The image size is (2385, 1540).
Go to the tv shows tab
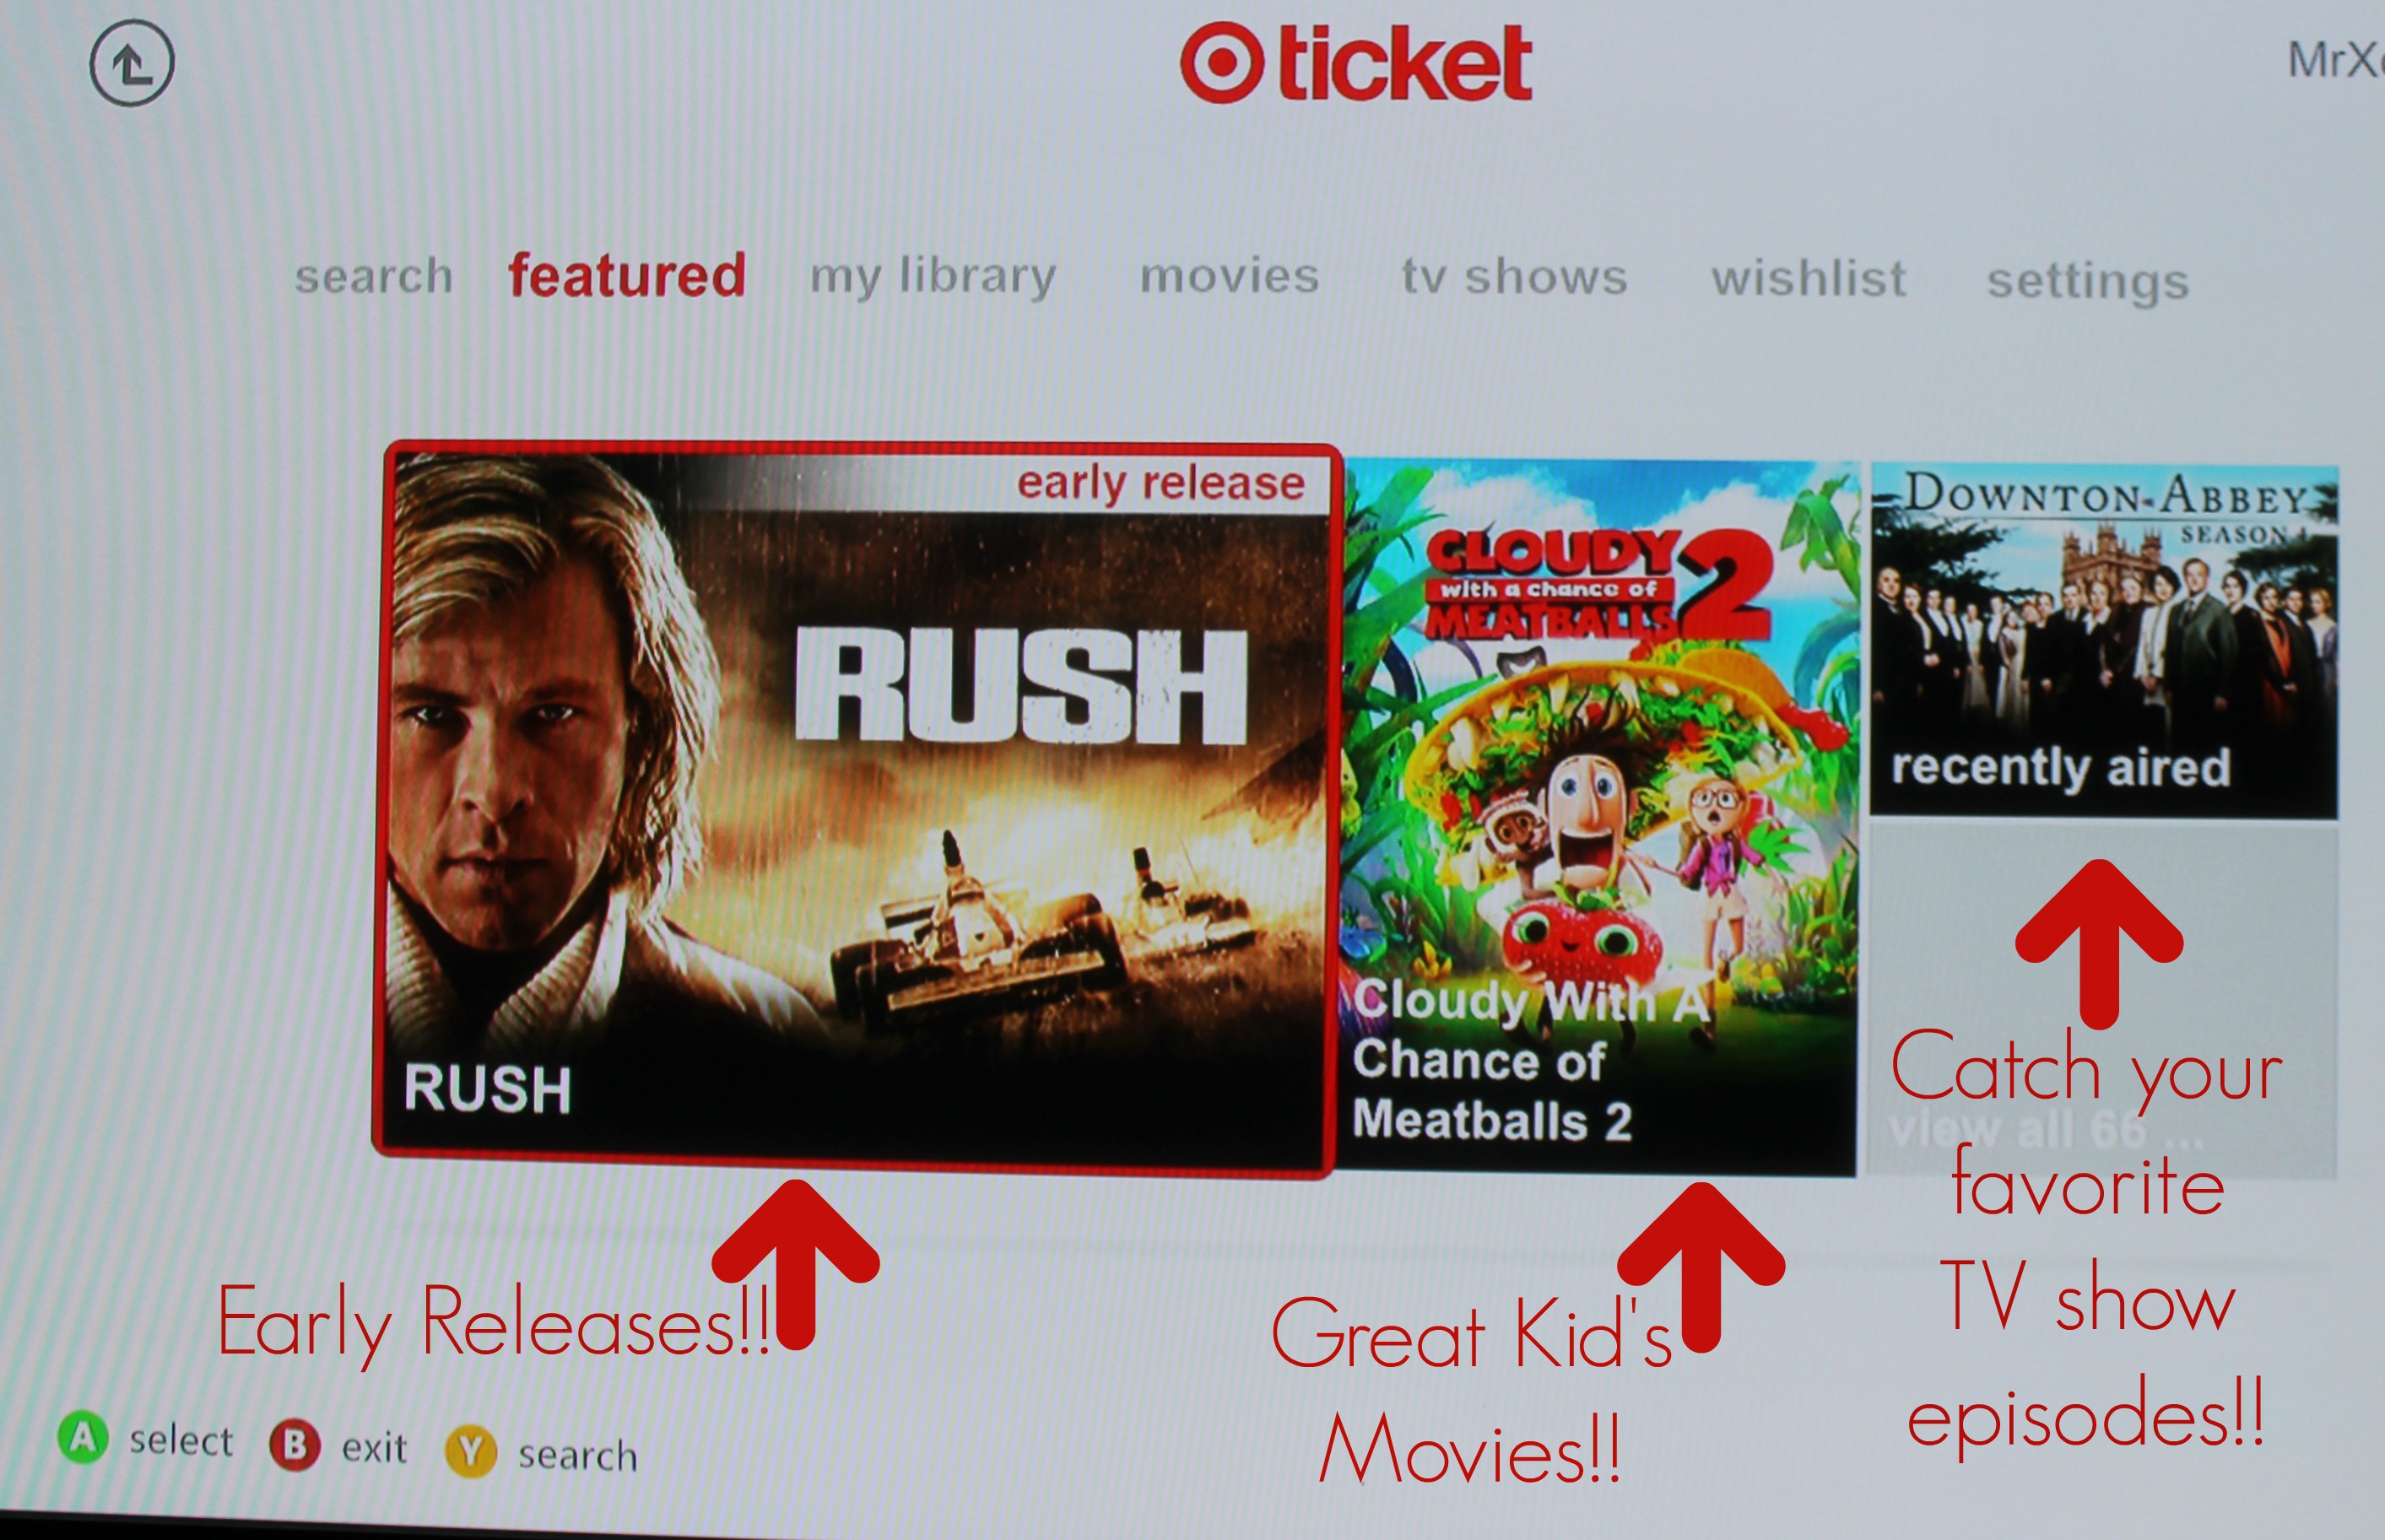point(1515,277)
